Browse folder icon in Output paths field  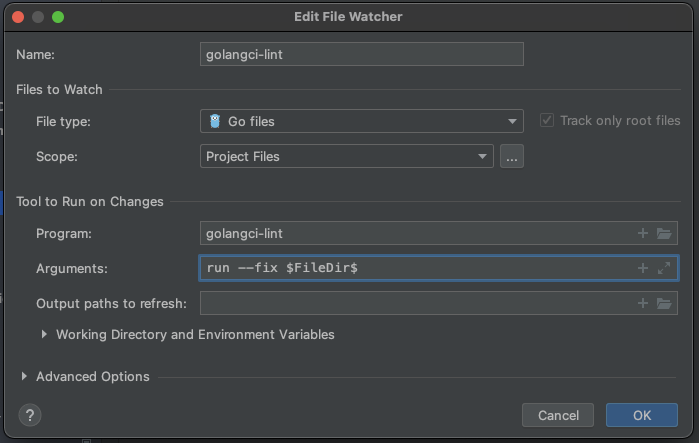(x=664, y=303)
